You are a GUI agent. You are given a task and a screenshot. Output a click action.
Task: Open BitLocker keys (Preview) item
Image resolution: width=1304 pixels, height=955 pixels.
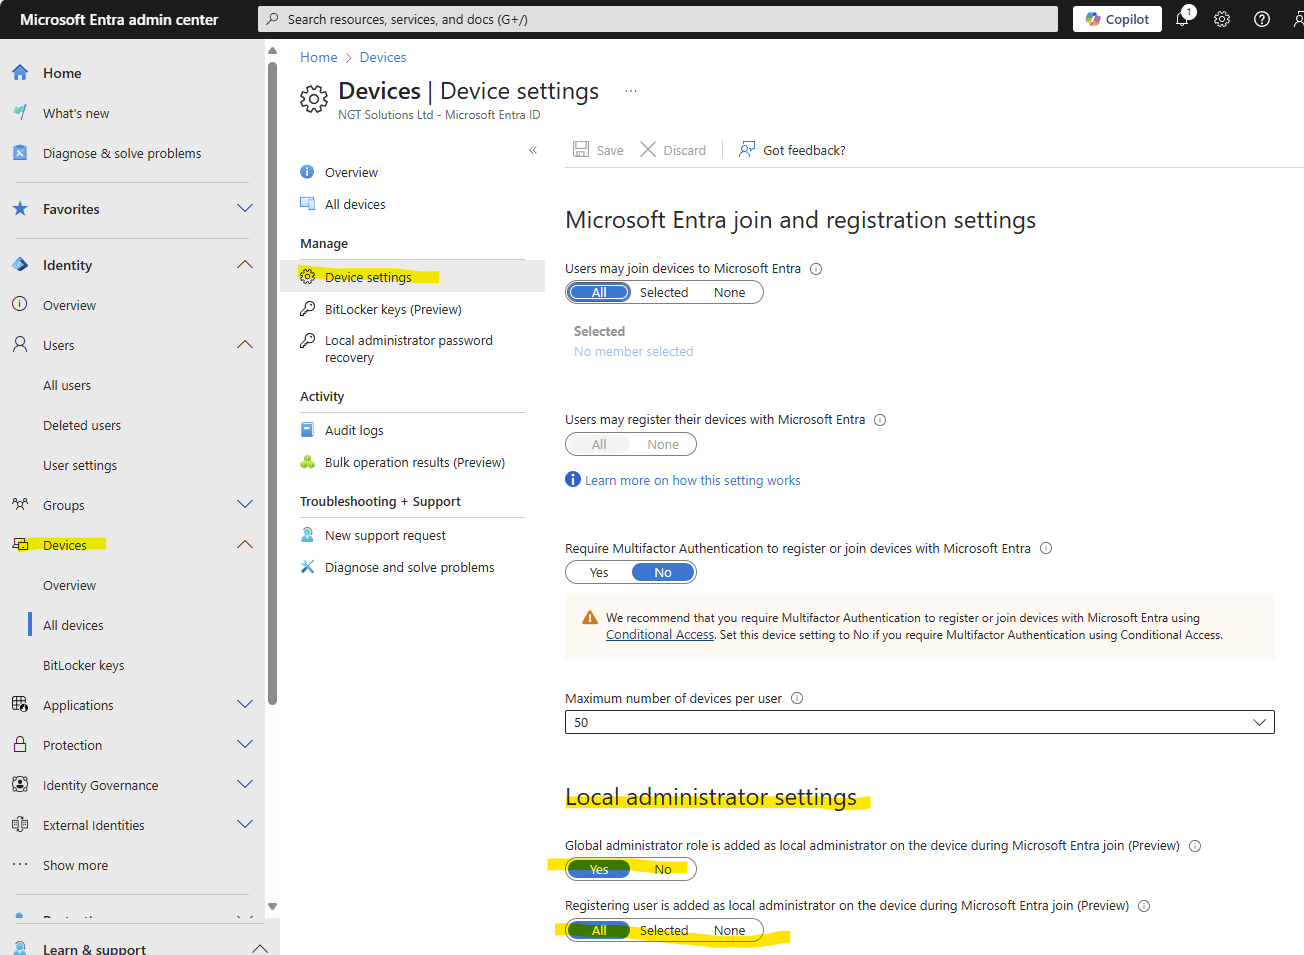[x=393, y=309]
